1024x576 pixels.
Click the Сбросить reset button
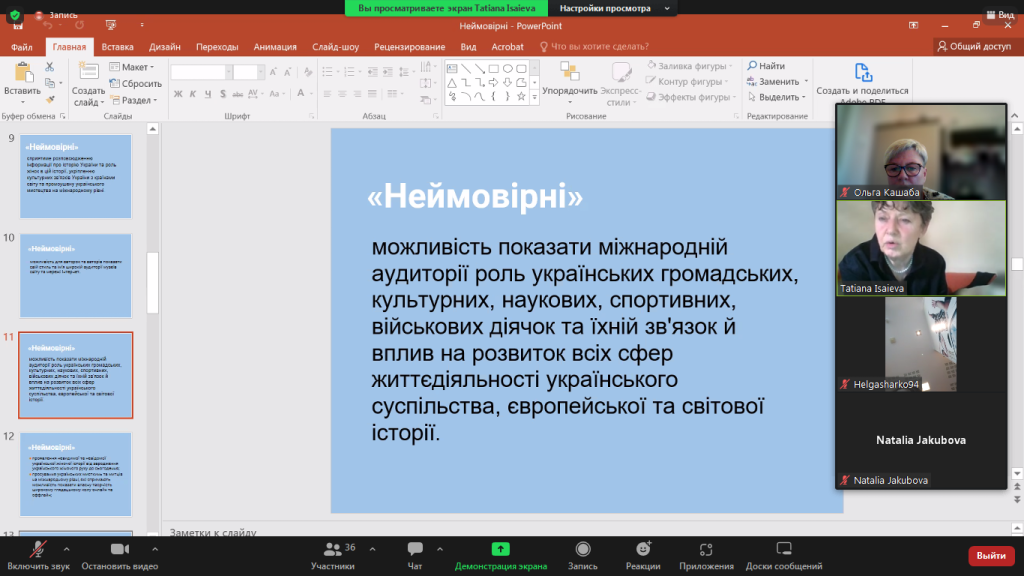[135, 84]
